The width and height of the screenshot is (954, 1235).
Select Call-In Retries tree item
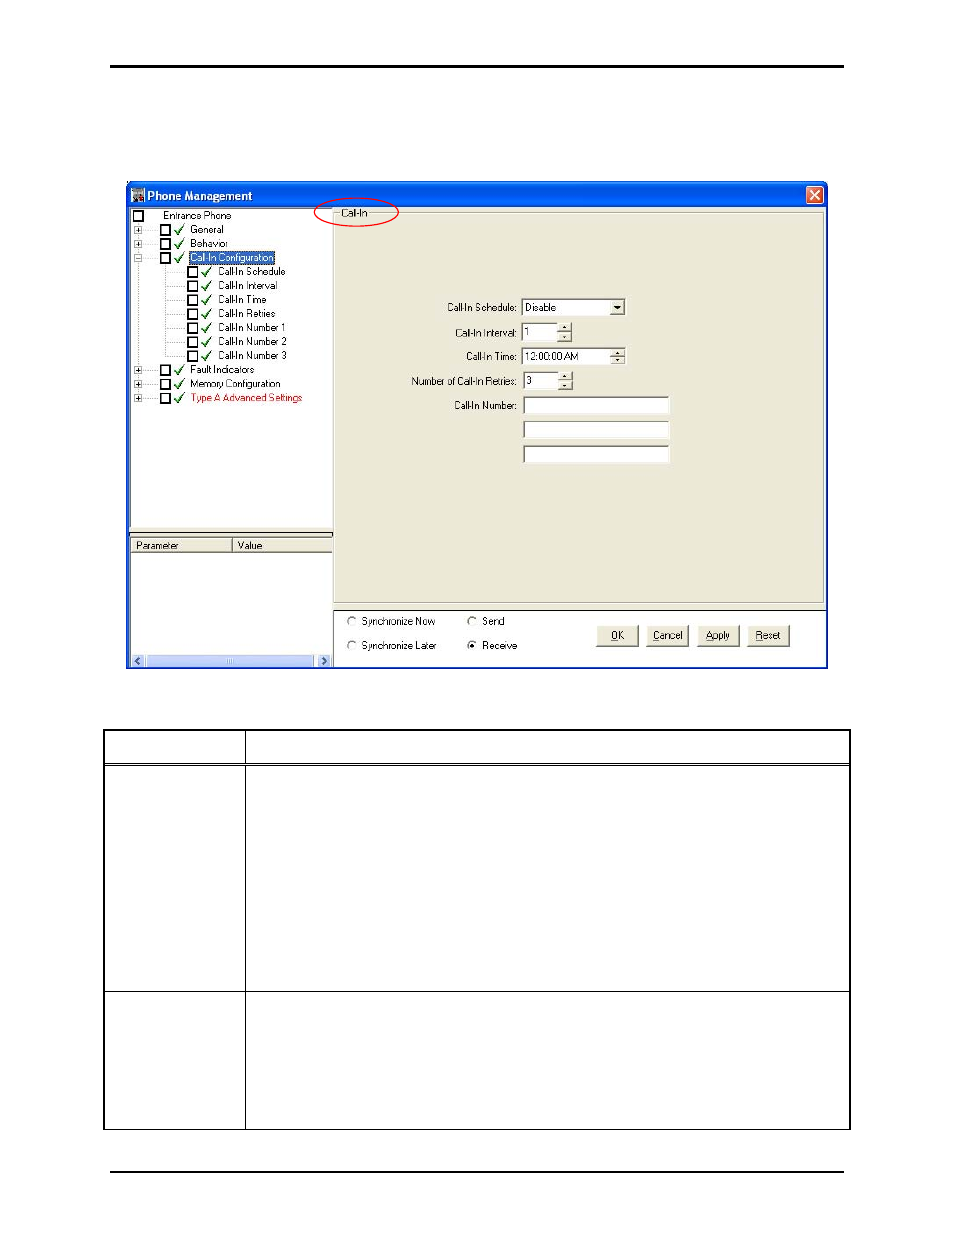click(247, 314)
